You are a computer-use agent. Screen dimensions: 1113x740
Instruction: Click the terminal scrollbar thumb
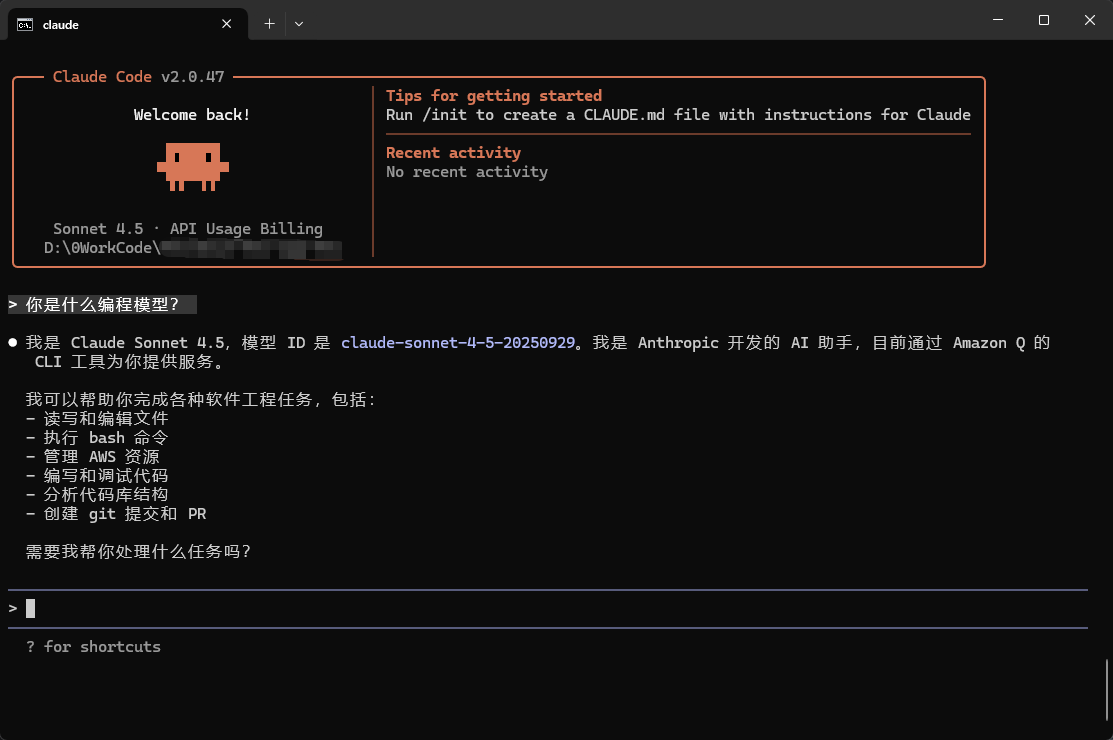click(x=1106, y=691)
